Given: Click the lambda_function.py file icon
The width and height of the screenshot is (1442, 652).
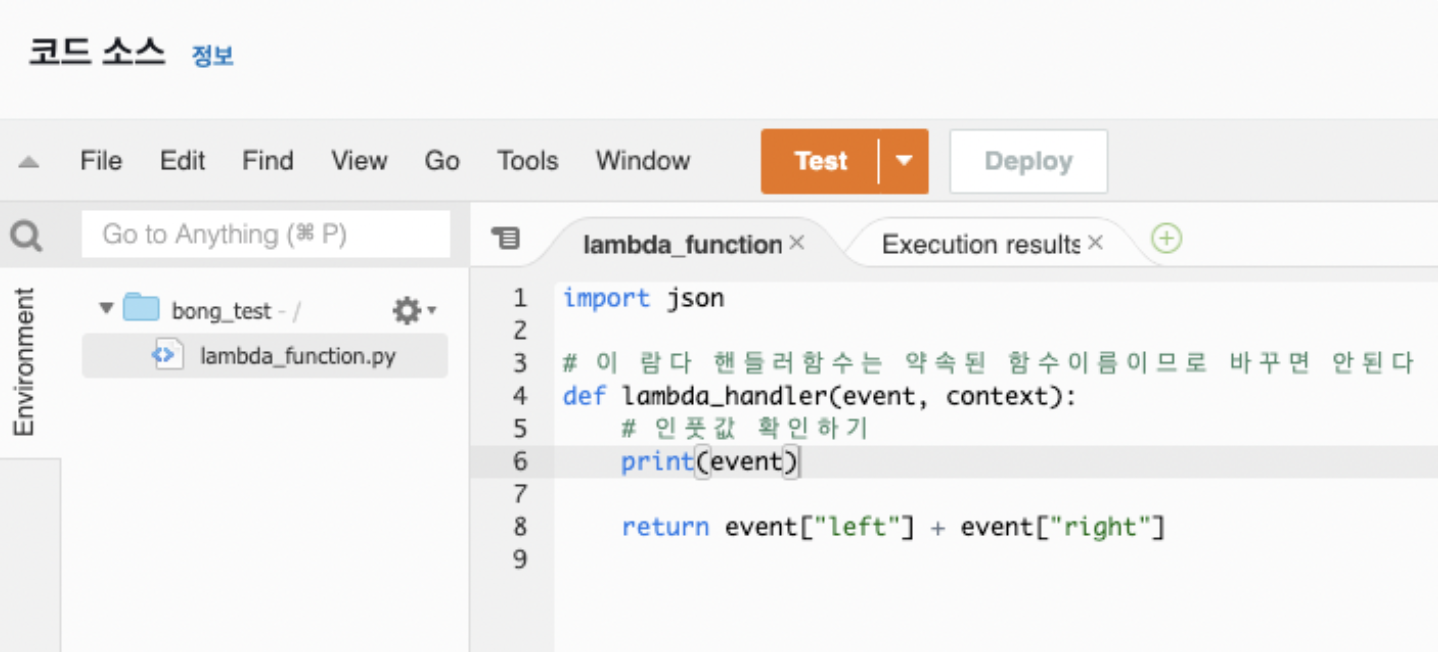Looking at the screenshot, I should coord(167,355).
